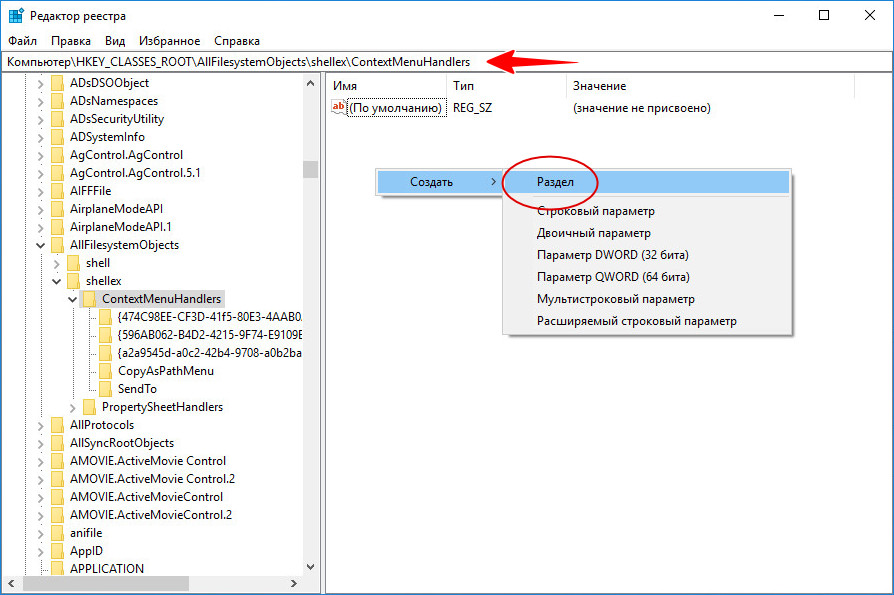Select the SendTo key
This screenshot has width=894, height=595.
pyautogui.click(x=137, y=389)
